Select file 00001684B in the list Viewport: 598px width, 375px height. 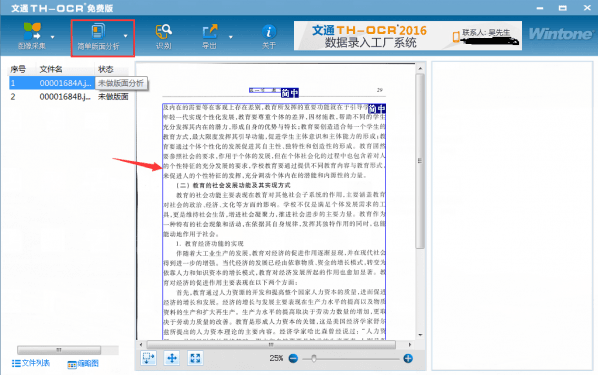(69, 97)
